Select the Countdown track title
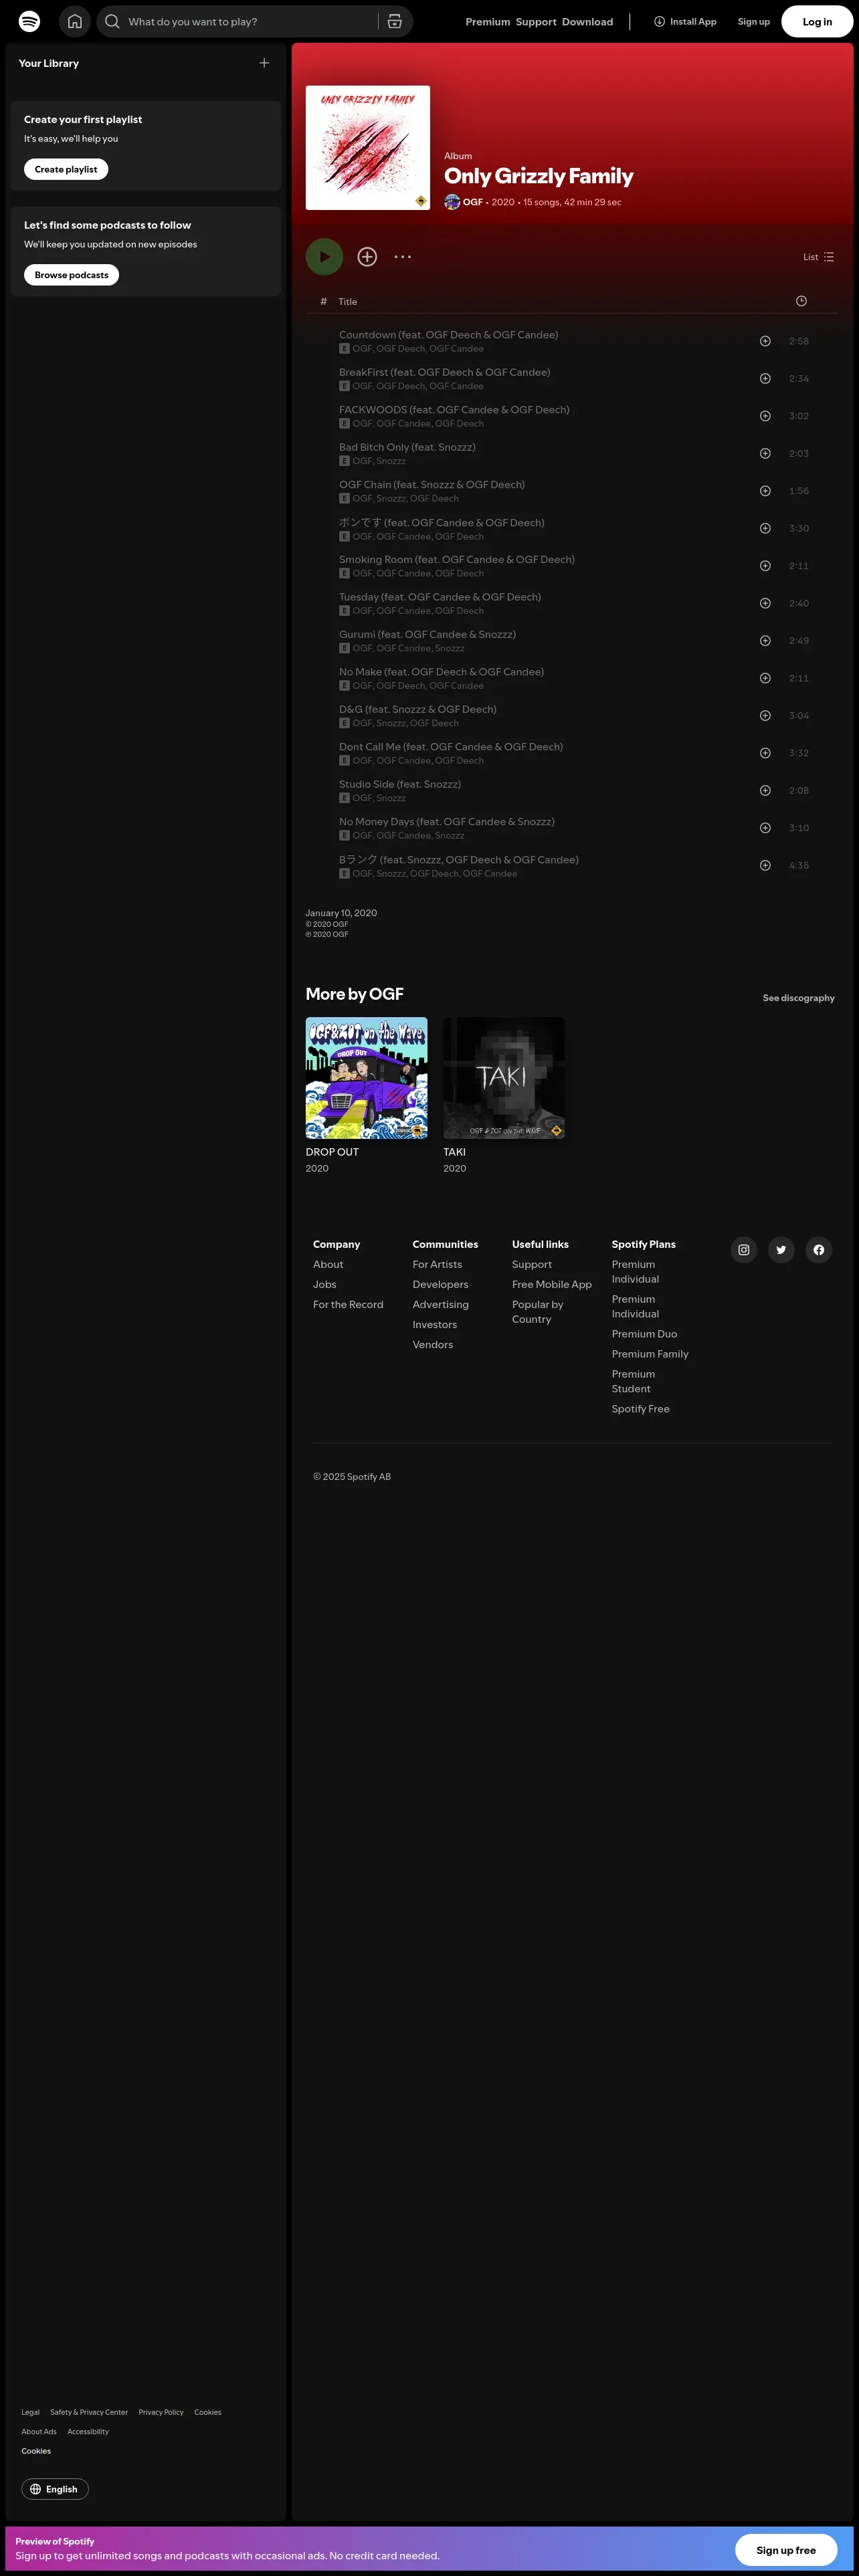 pyautogui.click(x=449, y=335)
